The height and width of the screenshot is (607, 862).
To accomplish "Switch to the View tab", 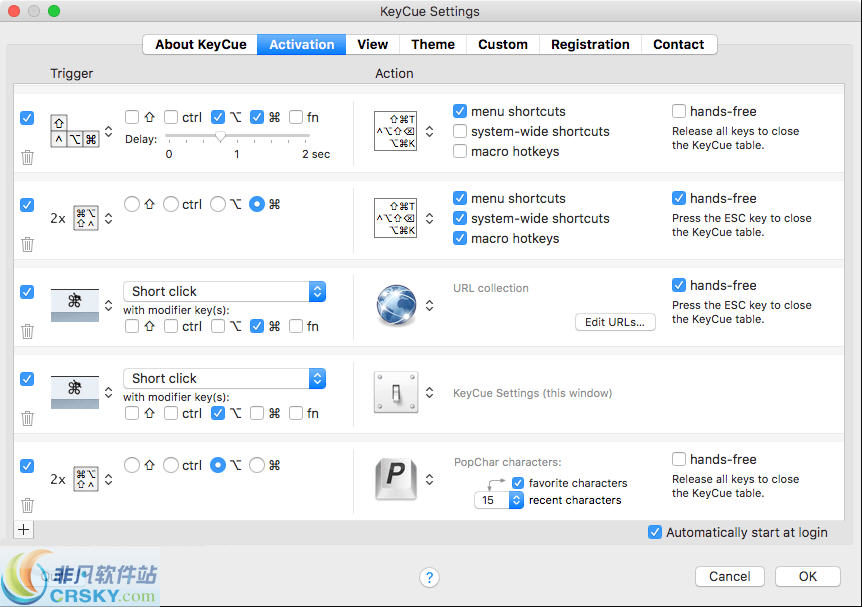I will [373, 45].
